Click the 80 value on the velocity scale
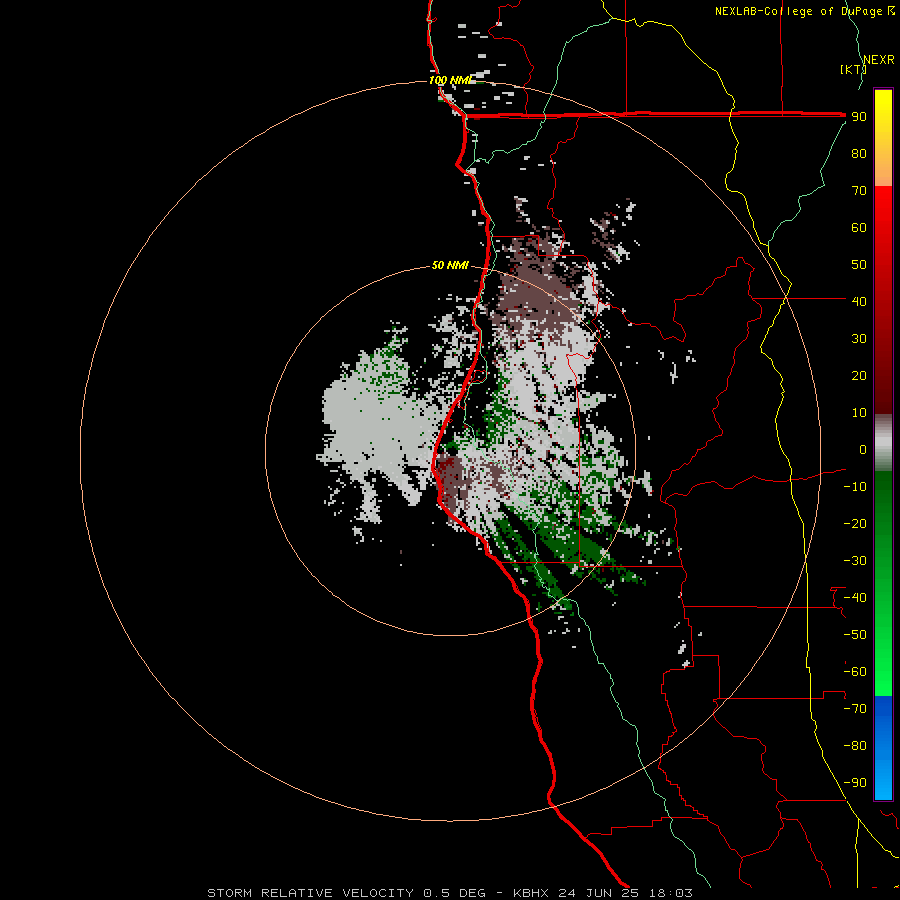 click(x=859, y=154)
